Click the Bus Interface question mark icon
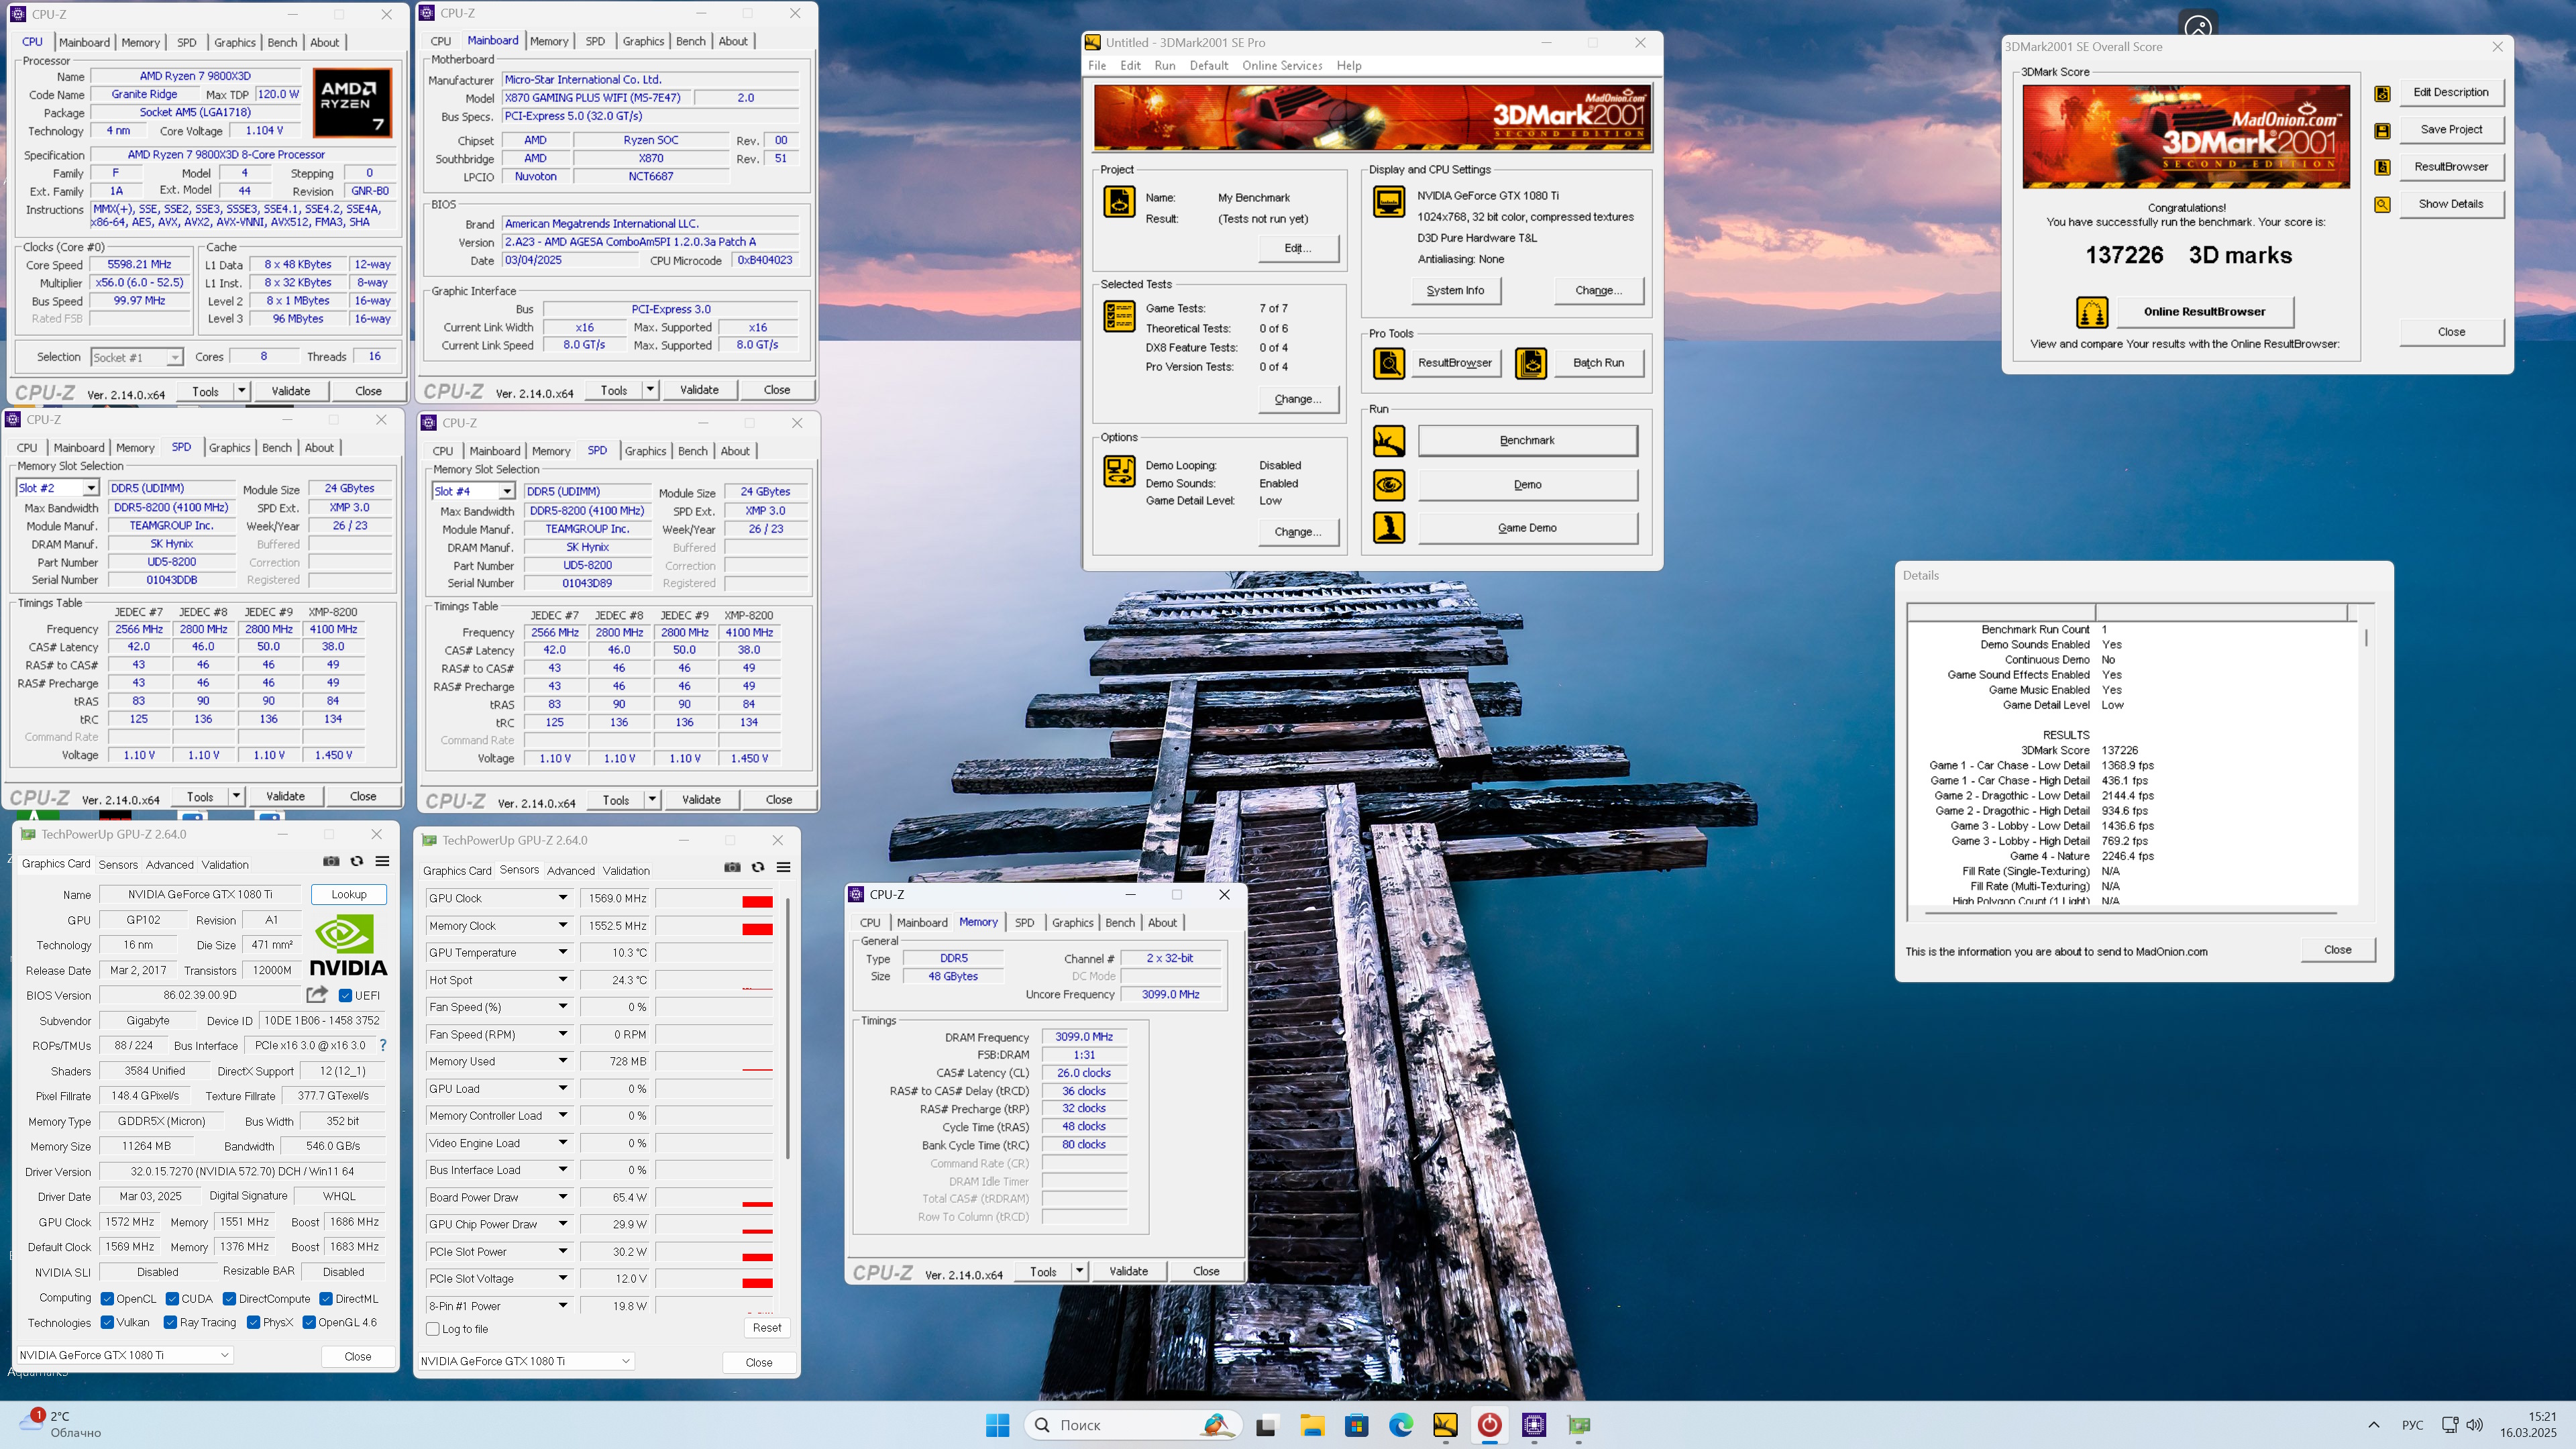 point(382,1045)
